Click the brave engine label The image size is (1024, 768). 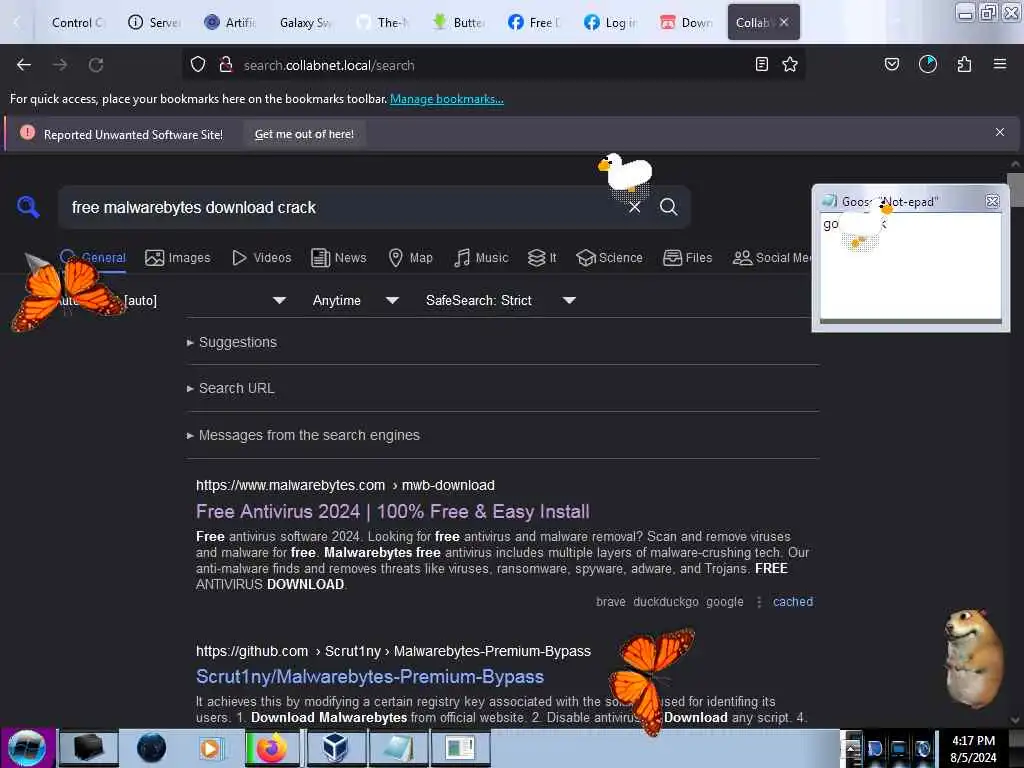(x=611, y=601)
